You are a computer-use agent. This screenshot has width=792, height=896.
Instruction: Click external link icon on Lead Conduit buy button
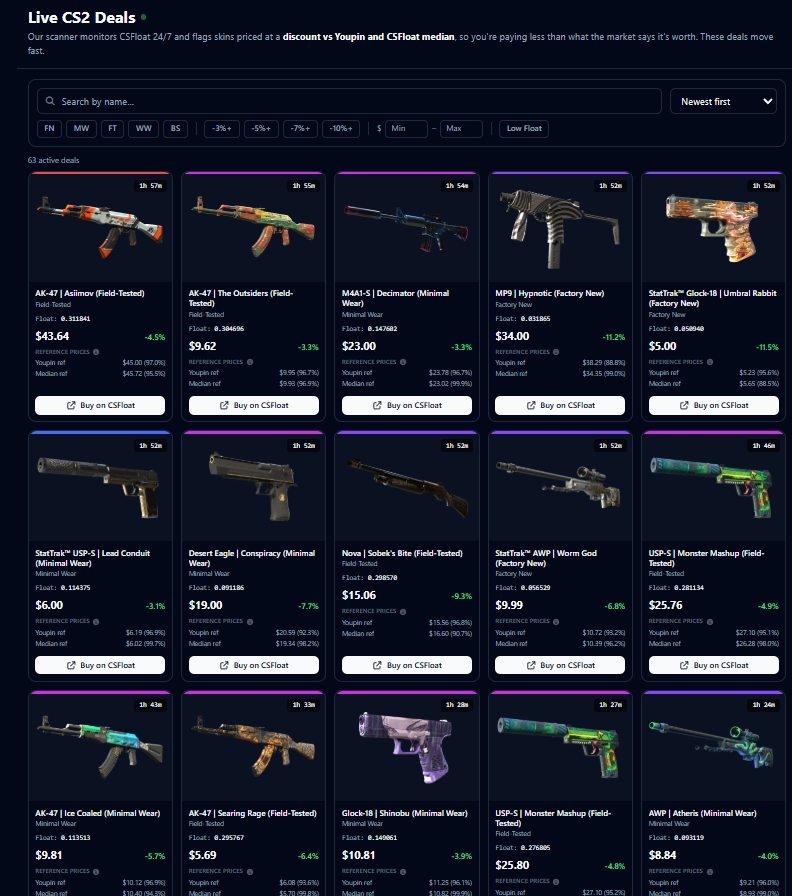(x=71, y=665)
